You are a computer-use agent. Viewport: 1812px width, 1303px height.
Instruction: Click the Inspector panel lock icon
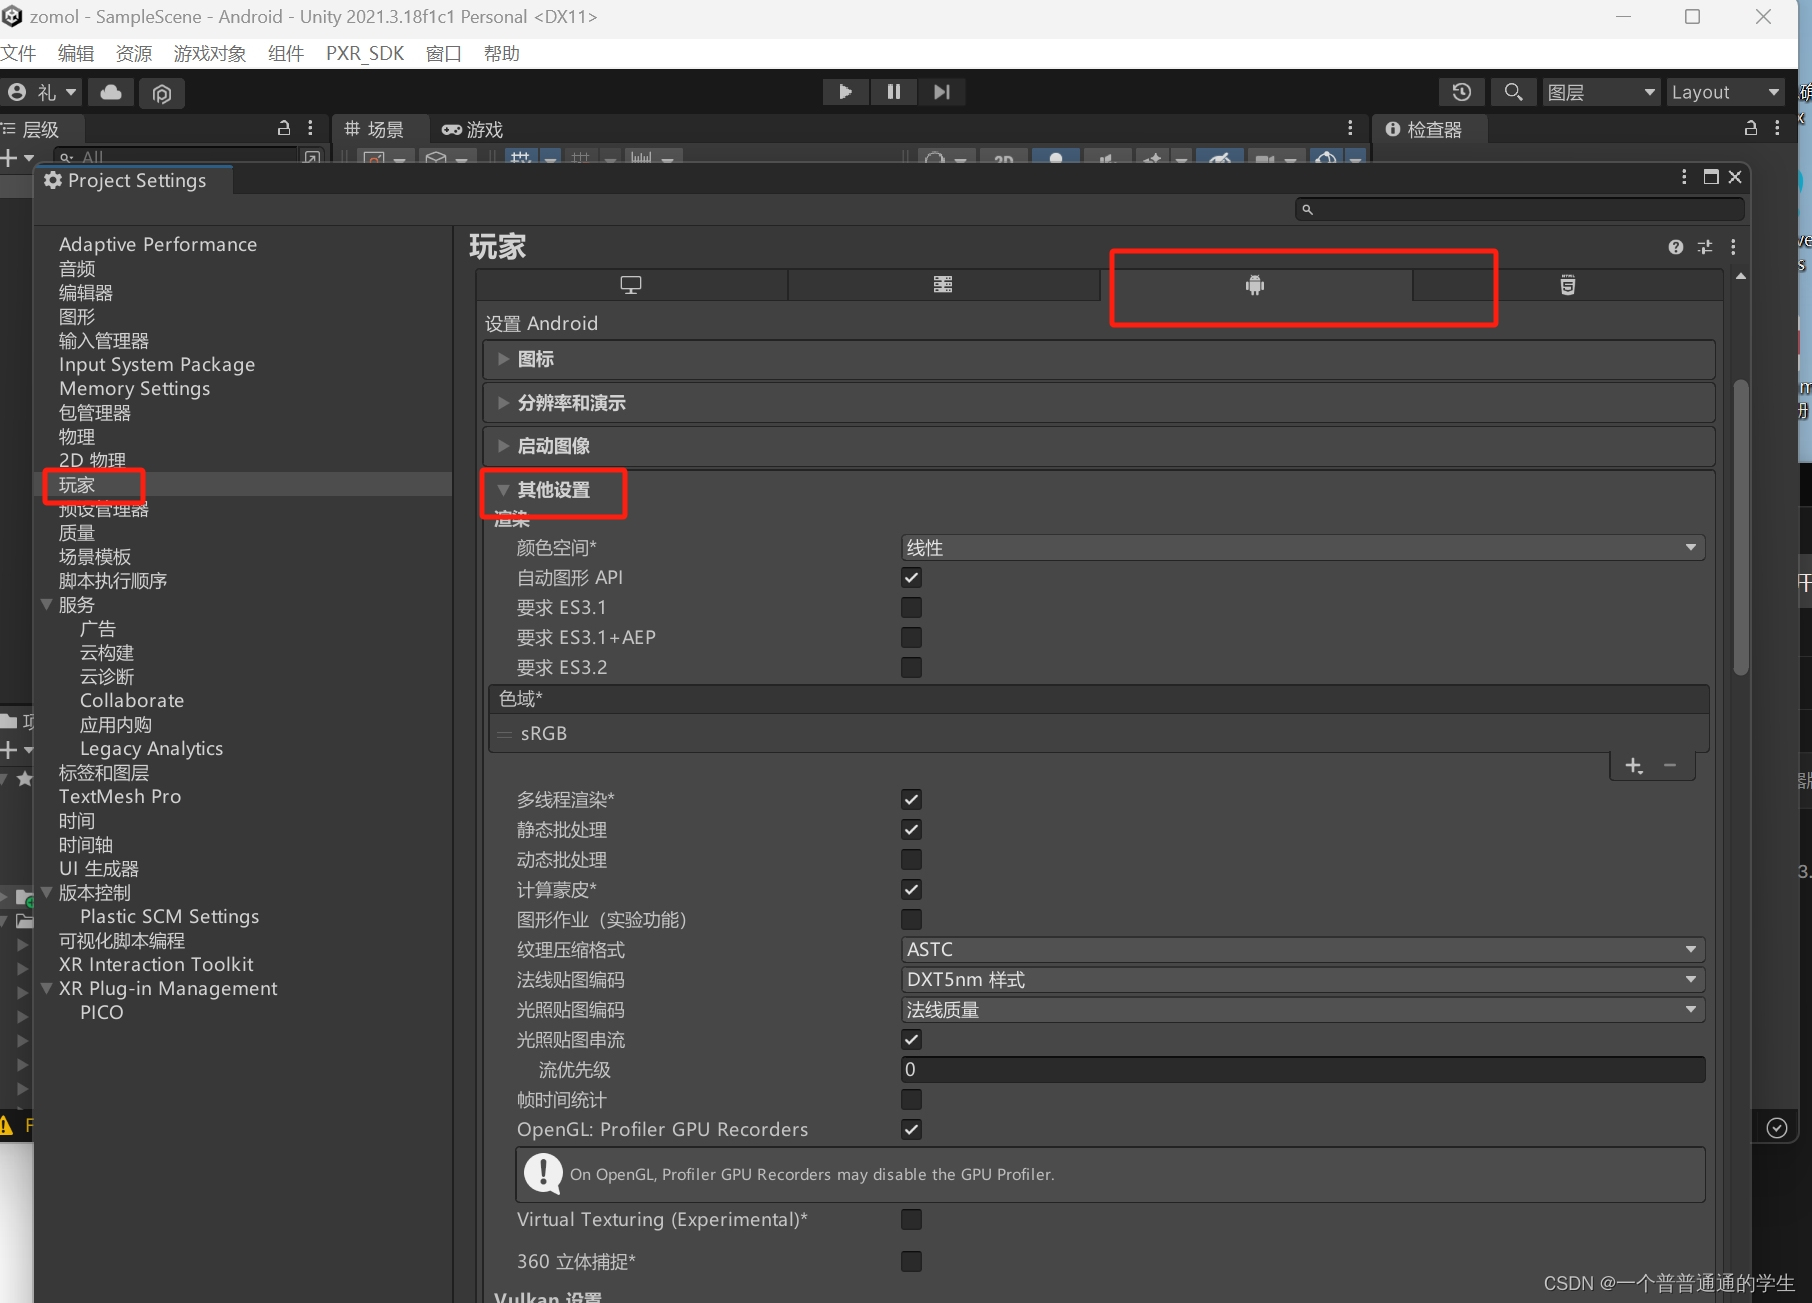coord(1751,128)
